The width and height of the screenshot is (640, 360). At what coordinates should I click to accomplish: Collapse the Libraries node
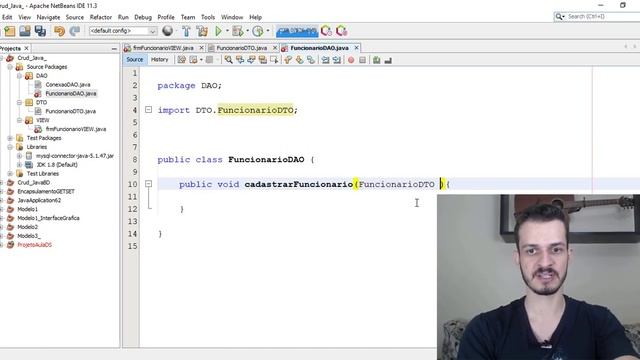pyautogui.click(x=10, y=147)
